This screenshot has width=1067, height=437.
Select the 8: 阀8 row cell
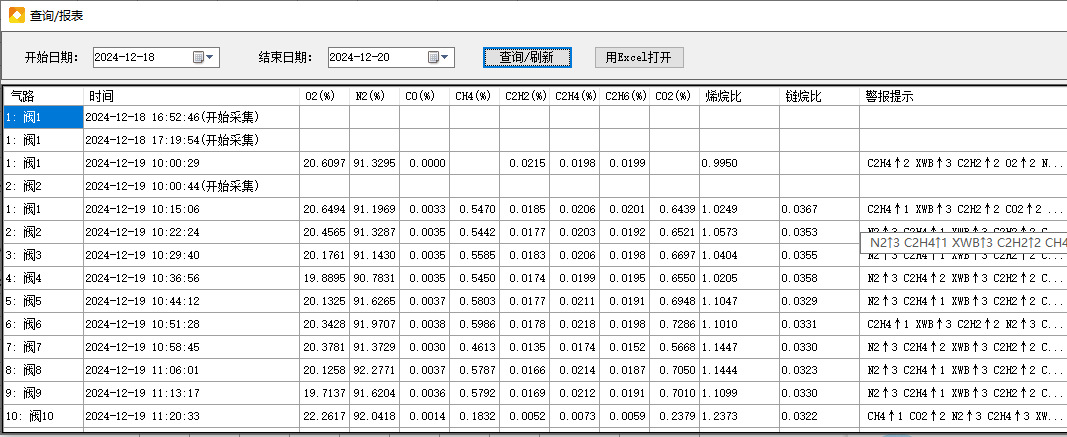[x=44, y=370]
